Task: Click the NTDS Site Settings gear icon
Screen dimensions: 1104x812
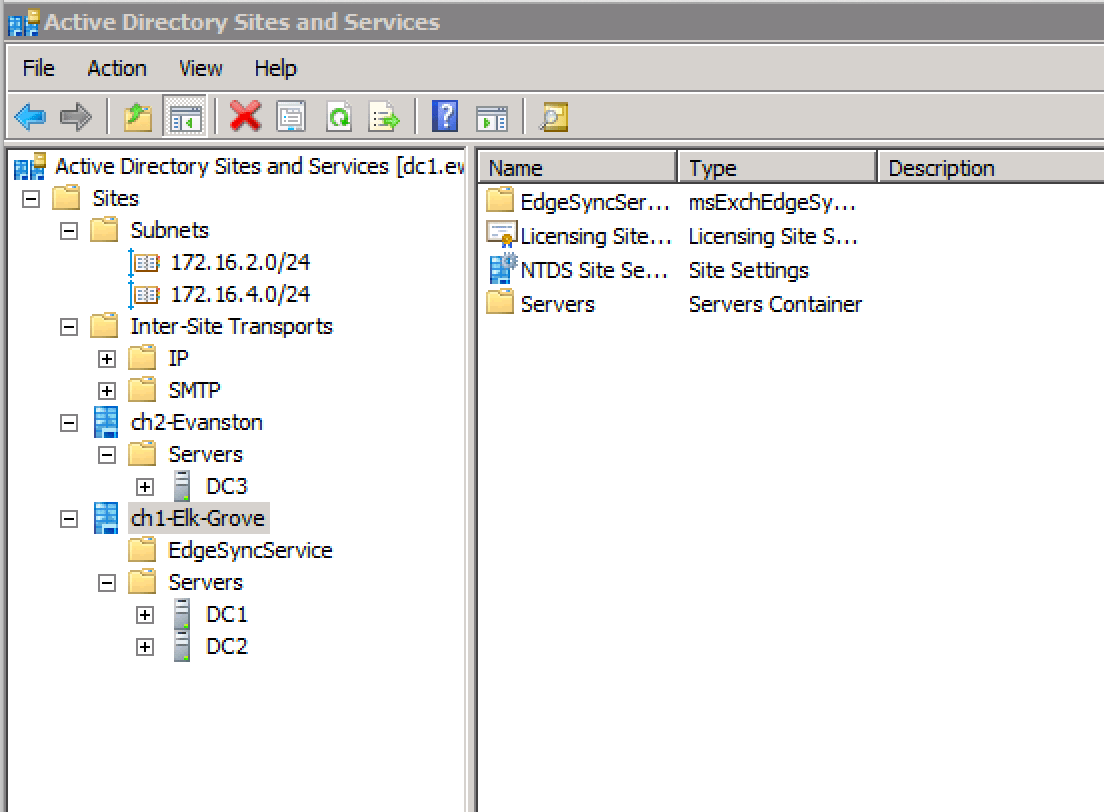Action: (503, 269)
